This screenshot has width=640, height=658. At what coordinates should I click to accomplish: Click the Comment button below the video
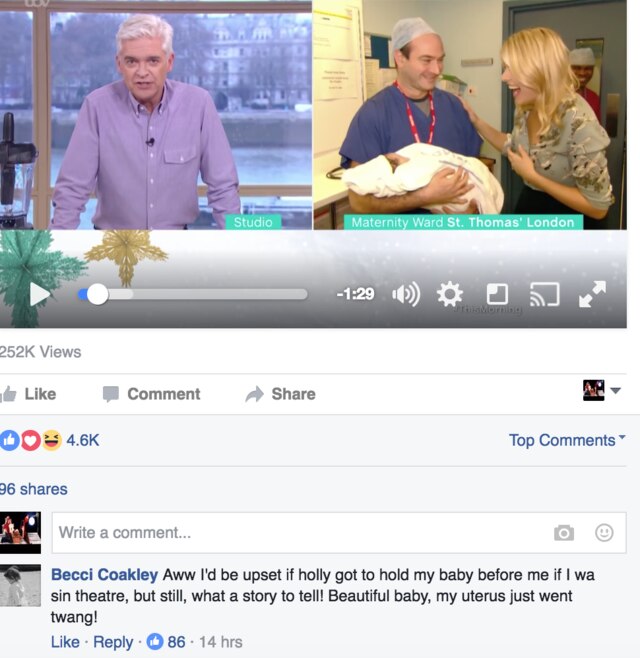pyautogui.click(x=152, y=394)
